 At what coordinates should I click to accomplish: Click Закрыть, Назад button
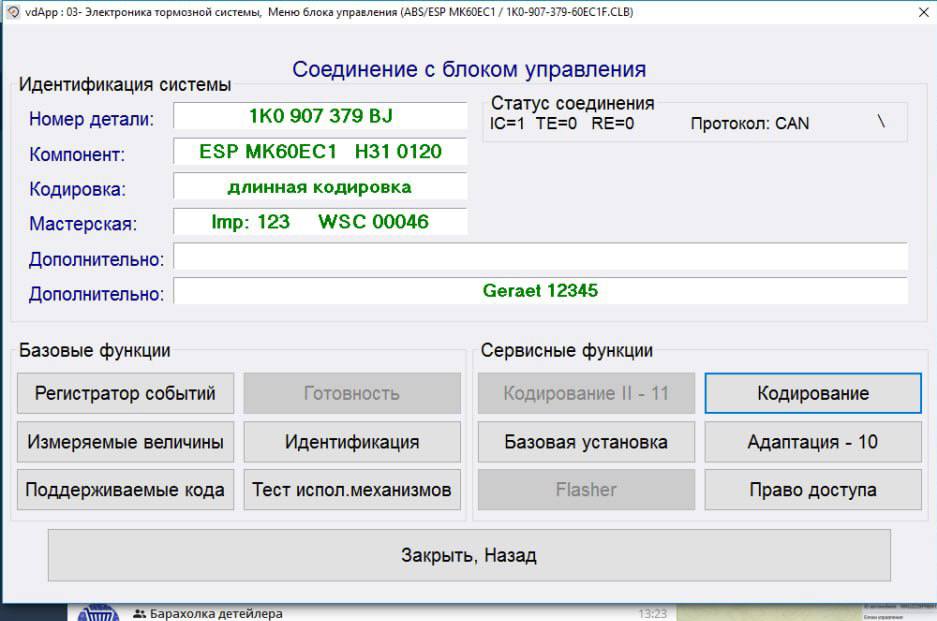tap(469, 555)
